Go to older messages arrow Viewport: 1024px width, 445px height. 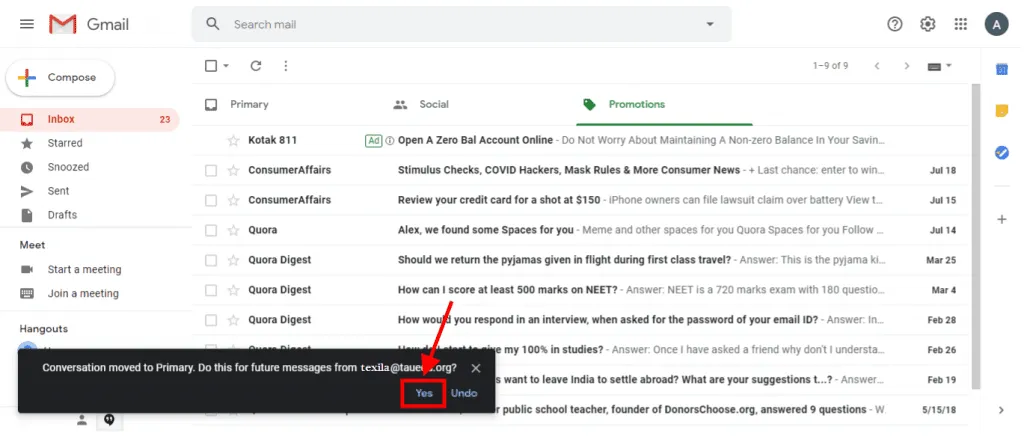(x=906, y=66)
